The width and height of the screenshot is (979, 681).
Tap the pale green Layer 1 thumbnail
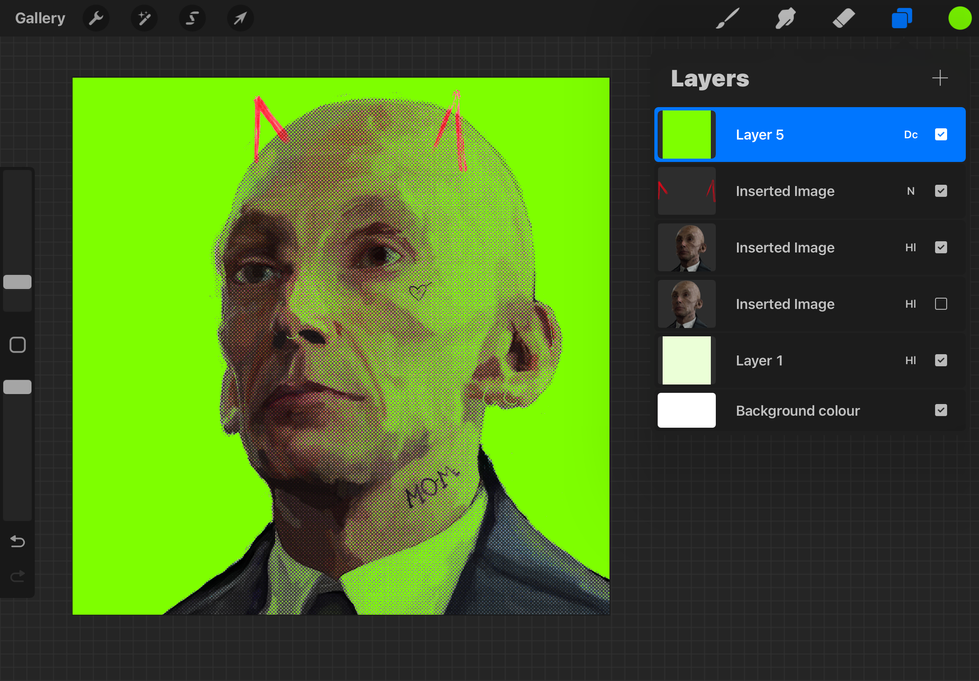tap(687, 360)
